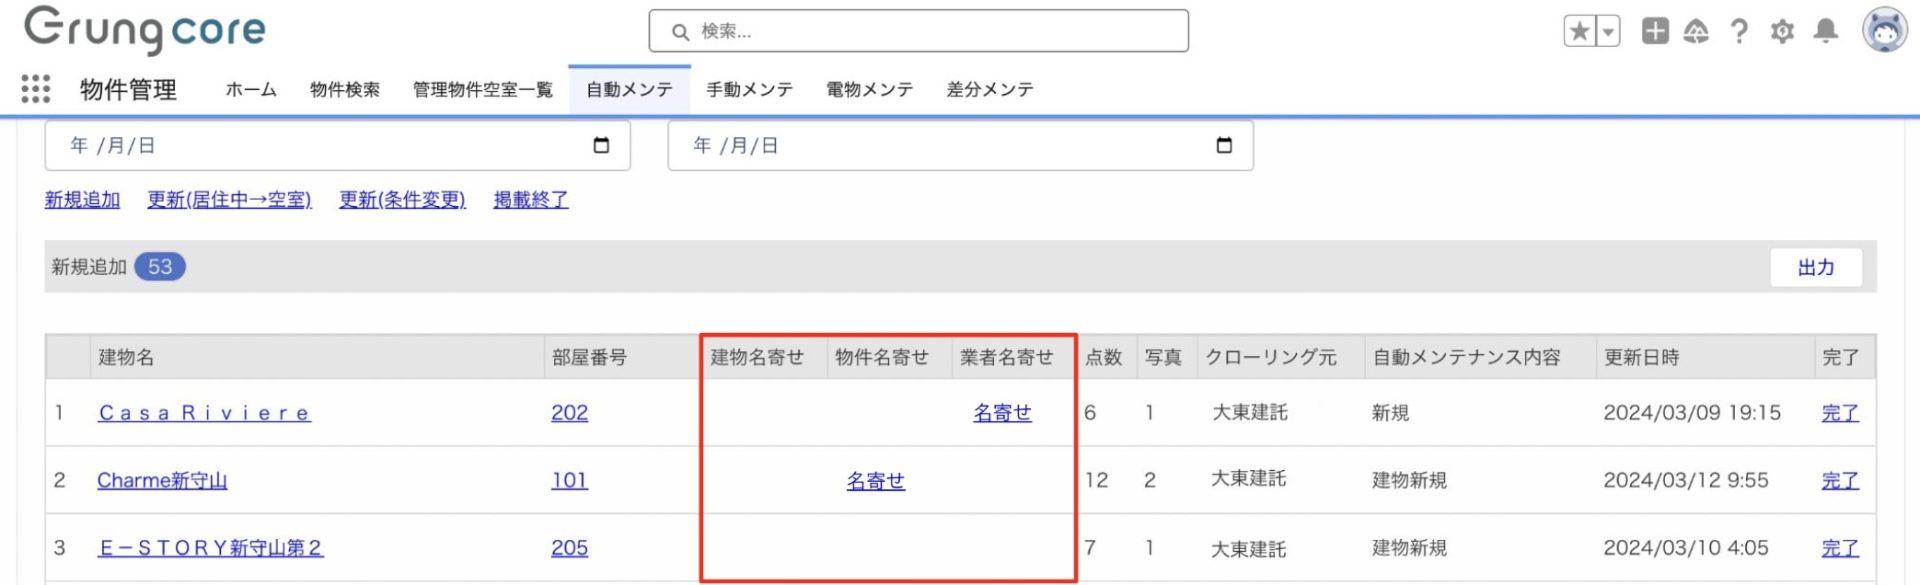Open the Charme新守山 building link
The height and width of the screenshot is (585, 1920).
click(x=162, y=480)
